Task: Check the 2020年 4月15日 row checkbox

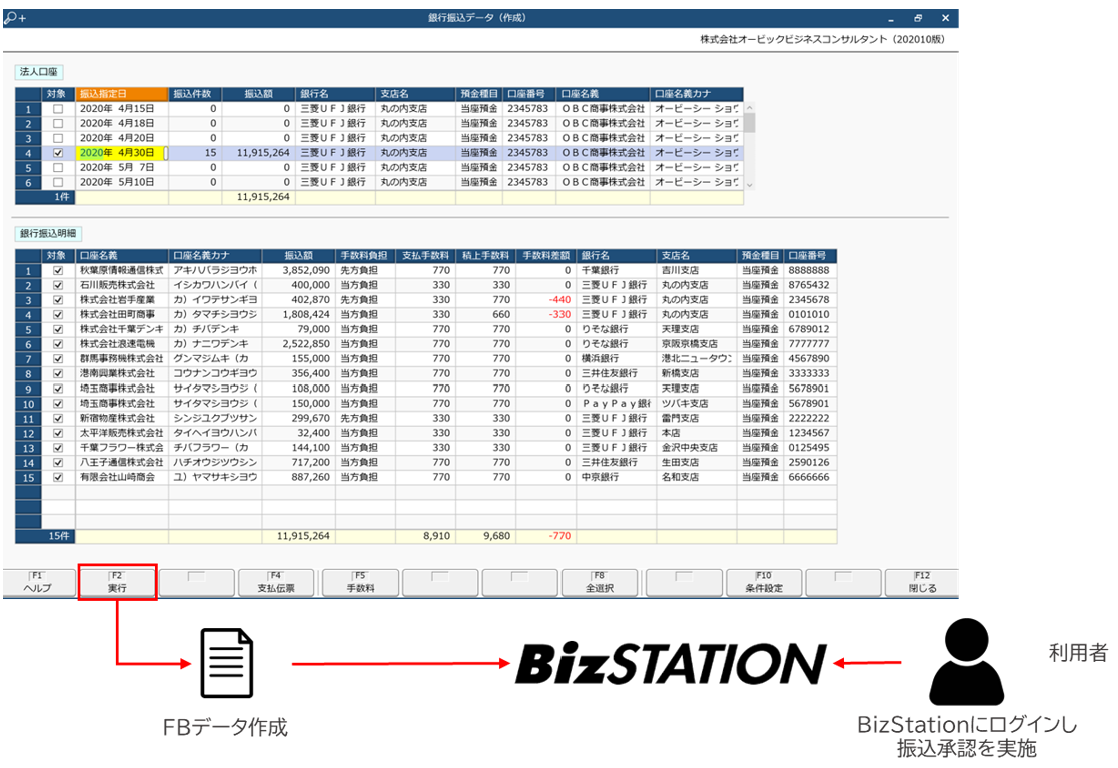Action: pos(58,109)
